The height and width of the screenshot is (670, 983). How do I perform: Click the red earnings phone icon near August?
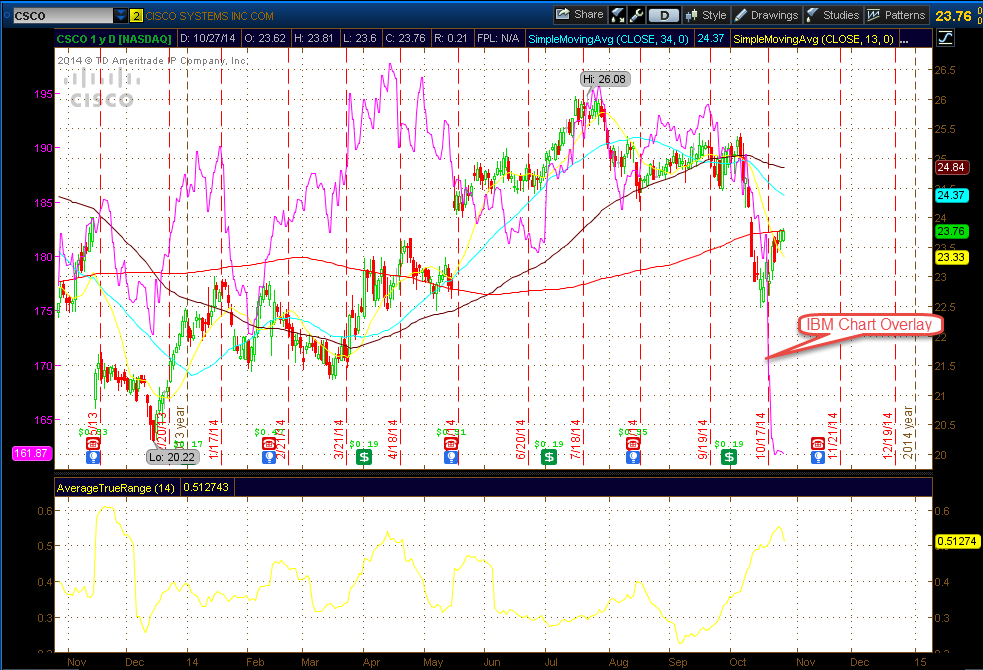(x=633, y=444)
